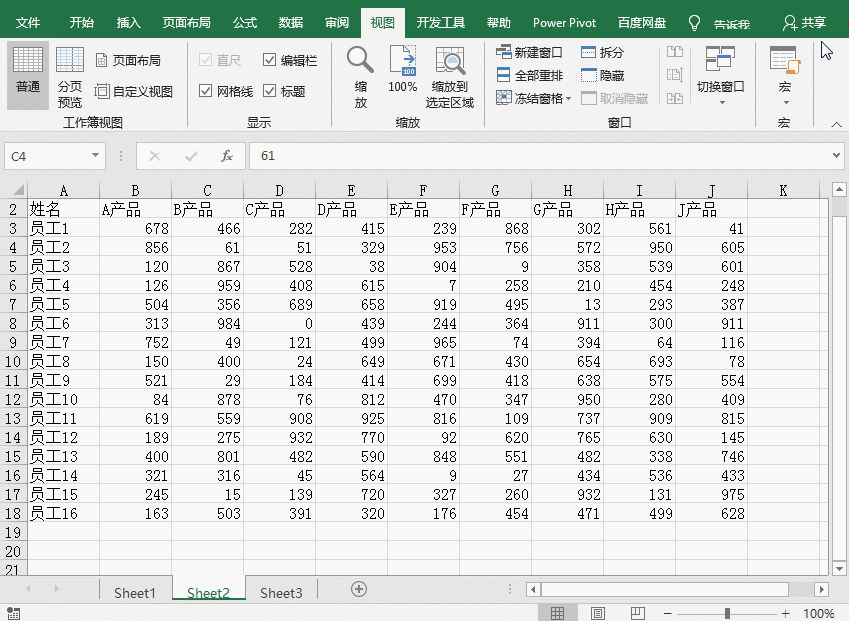Switch to Normal view in status bar
The image size is (849, 621).
point(557,613)
